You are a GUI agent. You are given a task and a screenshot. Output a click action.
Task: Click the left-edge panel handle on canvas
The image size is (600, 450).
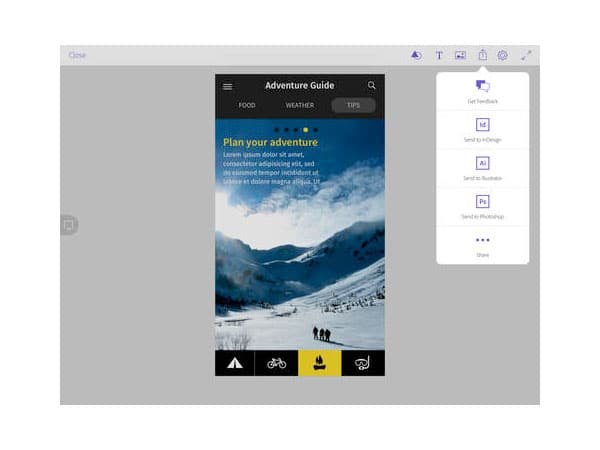pos(68,225)
